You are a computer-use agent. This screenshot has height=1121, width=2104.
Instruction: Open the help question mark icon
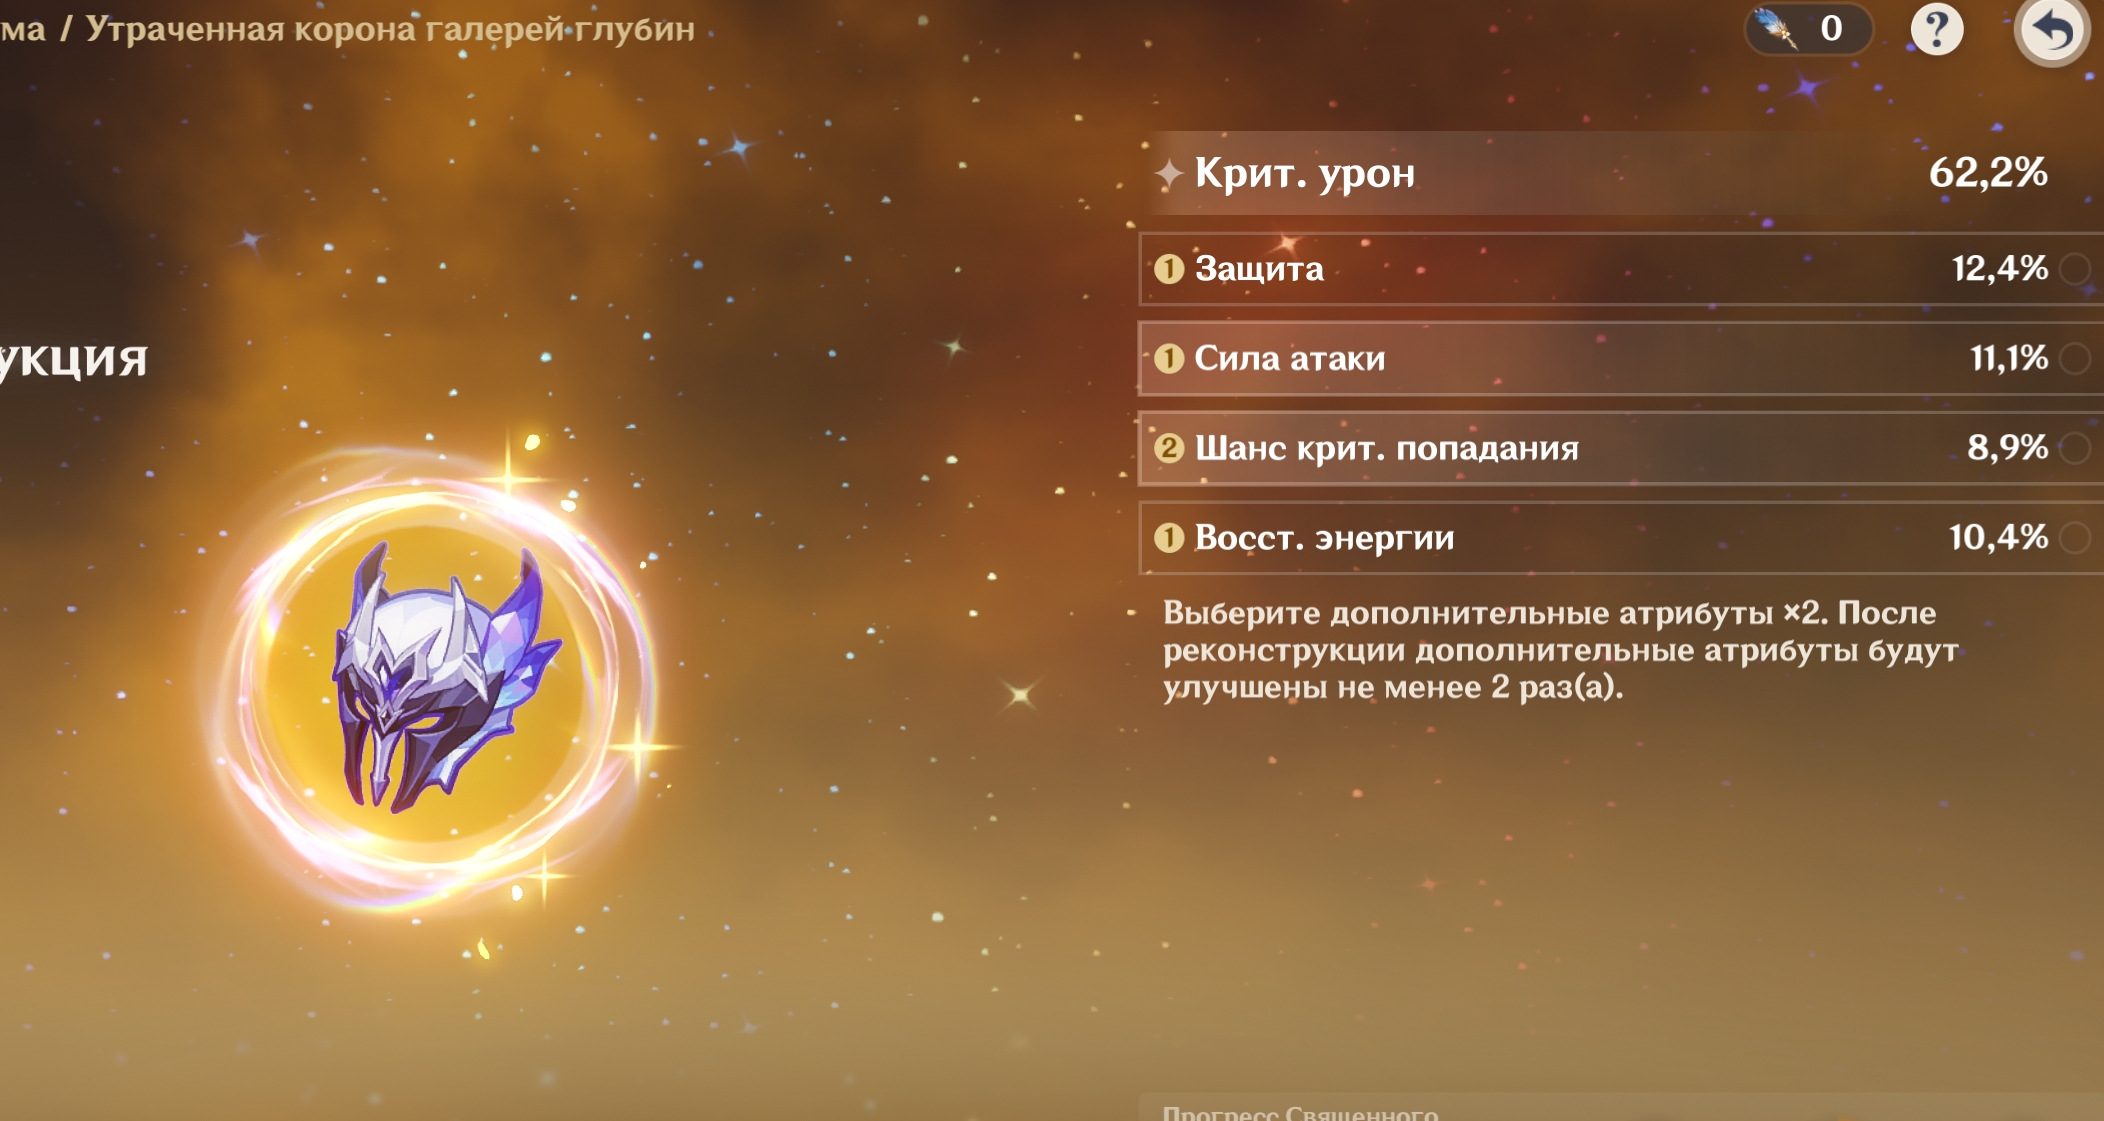(x=1936, y=30)
